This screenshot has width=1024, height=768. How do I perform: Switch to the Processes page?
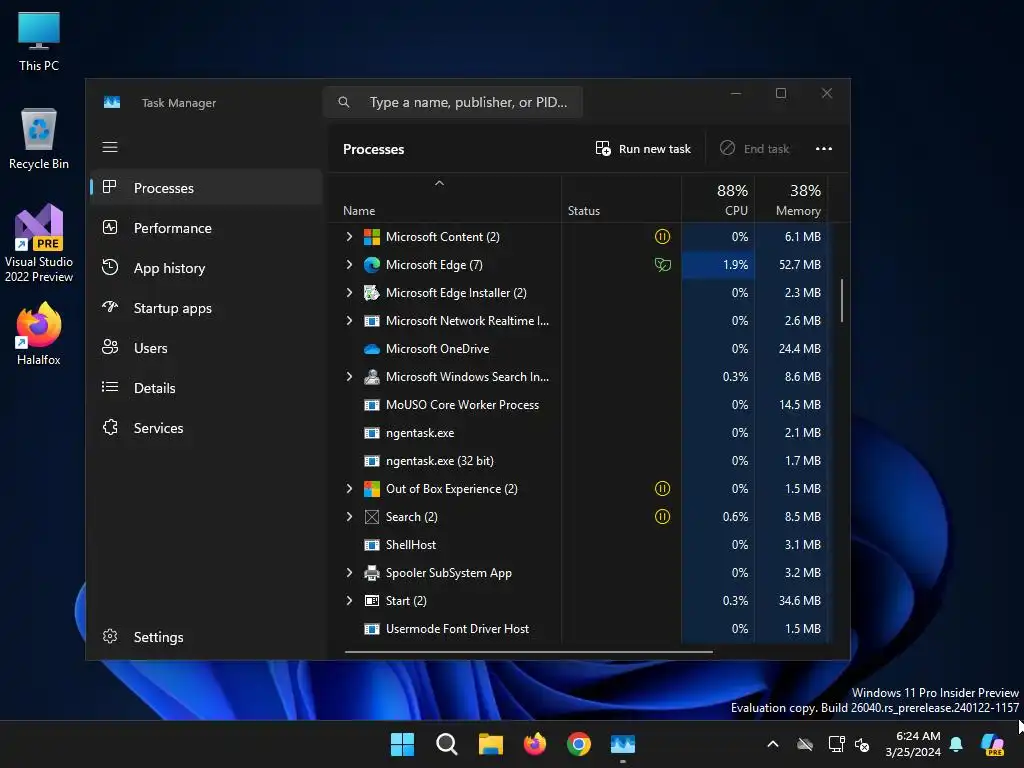(206, 188)
